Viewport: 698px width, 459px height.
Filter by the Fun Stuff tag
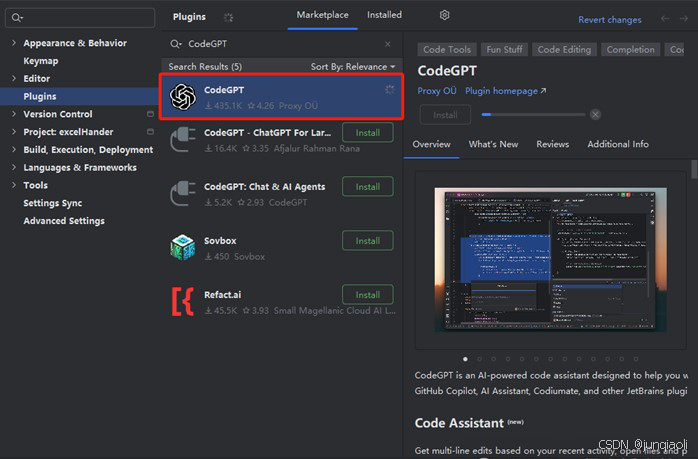point(504,49)
